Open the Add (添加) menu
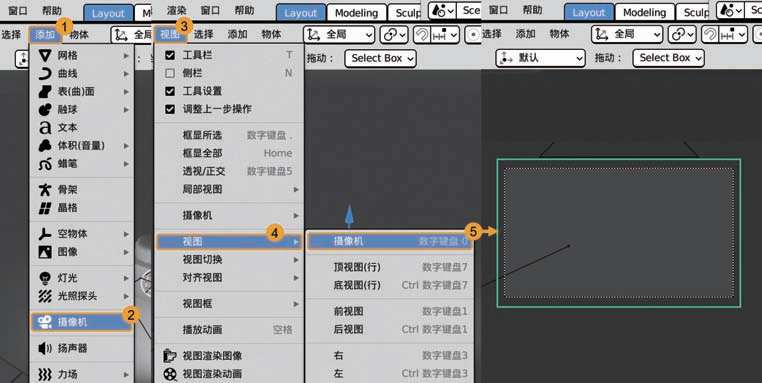Screen dimensions: 762x383 45,35
